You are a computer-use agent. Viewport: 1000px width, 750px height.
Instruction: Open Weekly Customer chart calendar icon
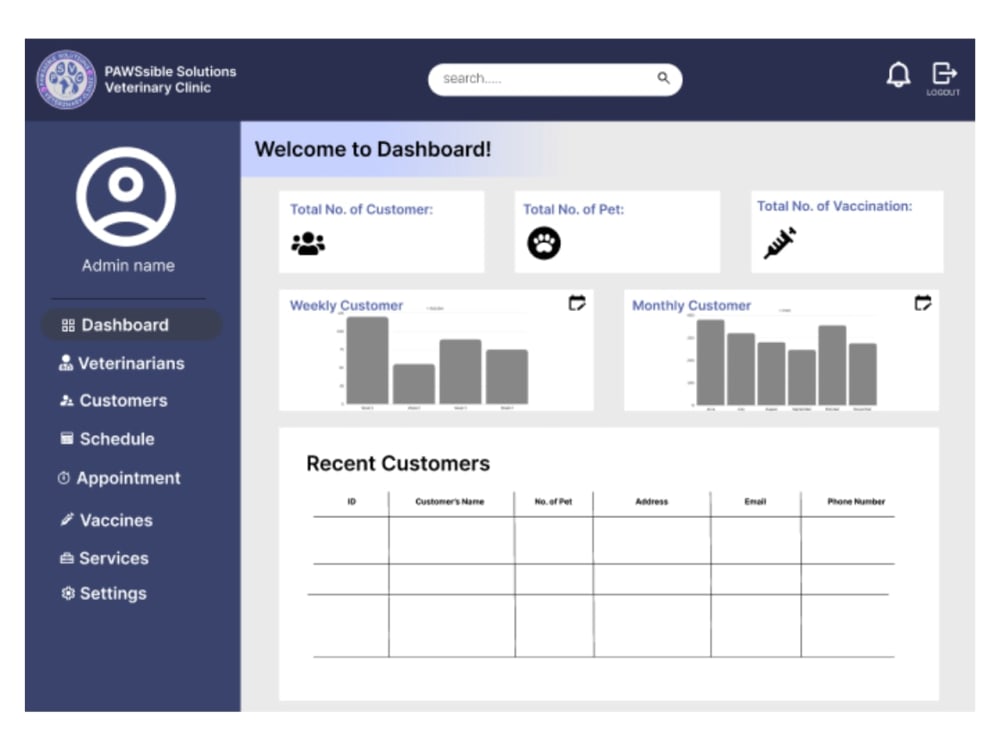click(x=577, y=303)
